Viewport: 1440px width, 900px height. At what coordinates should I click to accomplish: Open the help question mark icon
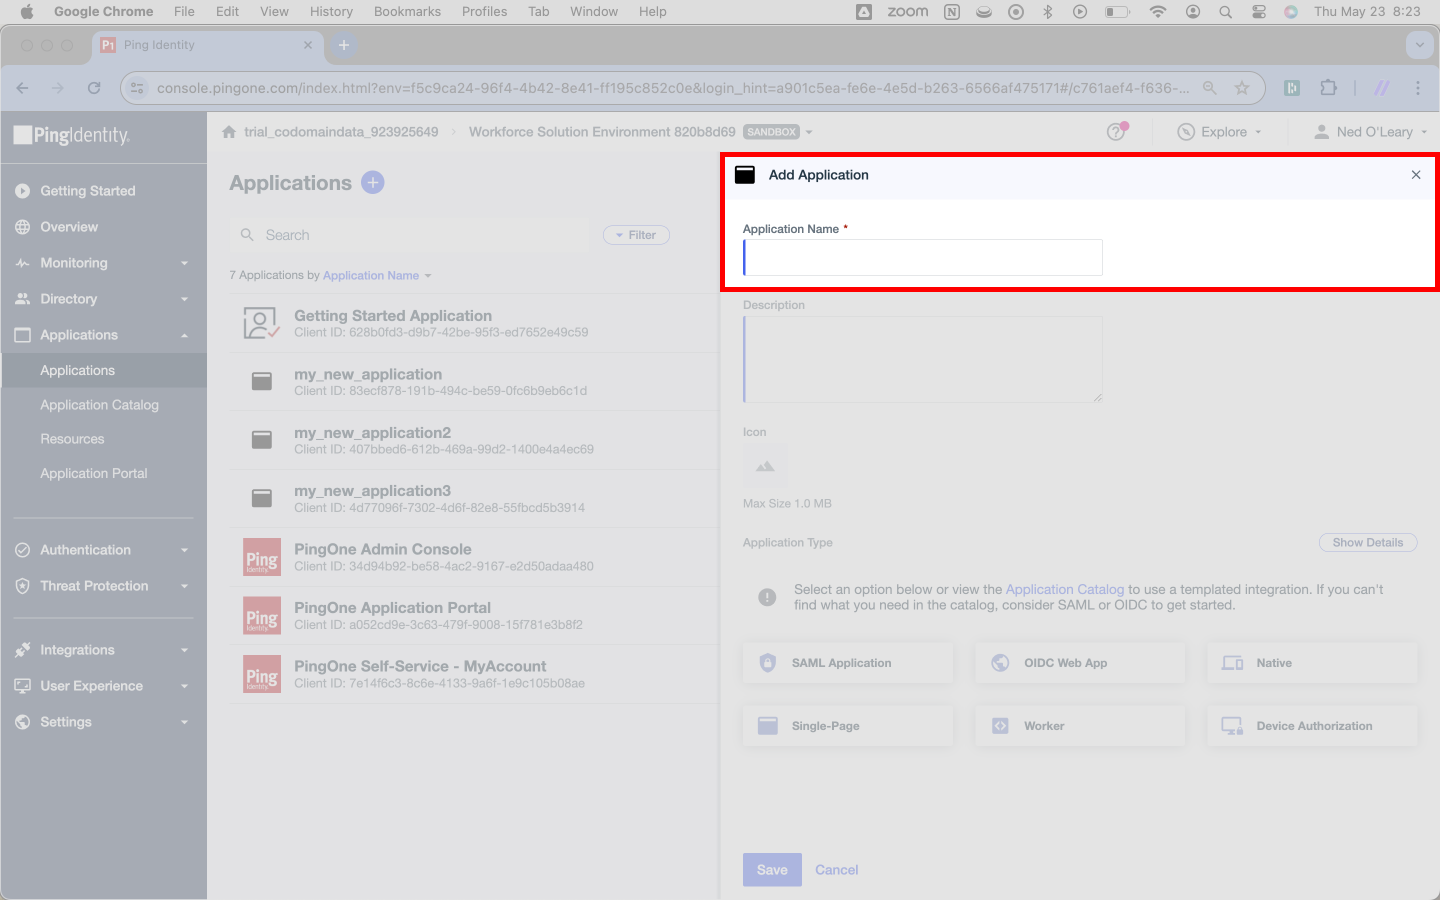[x=1116, y=132]
